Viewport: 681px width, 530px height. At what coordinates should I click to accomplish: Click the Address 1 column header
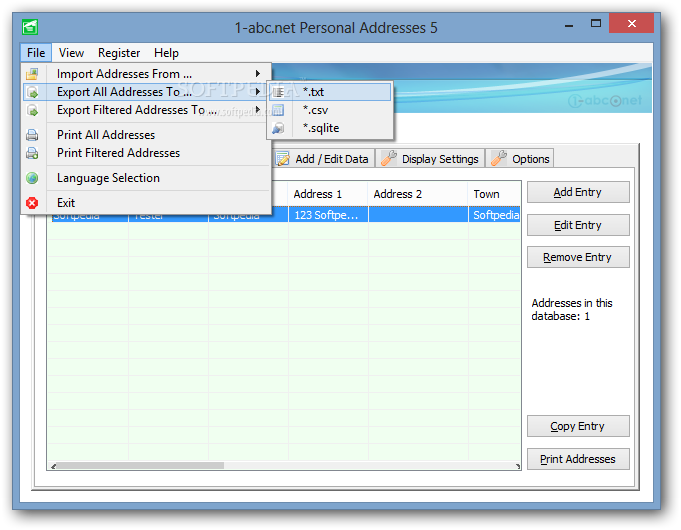tap(328, 194)
